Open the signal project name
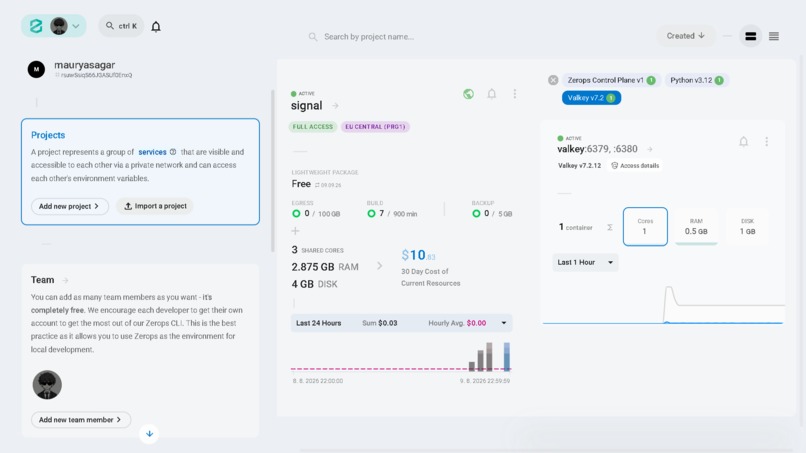The image size is (806, 453). tap(306, 106)
